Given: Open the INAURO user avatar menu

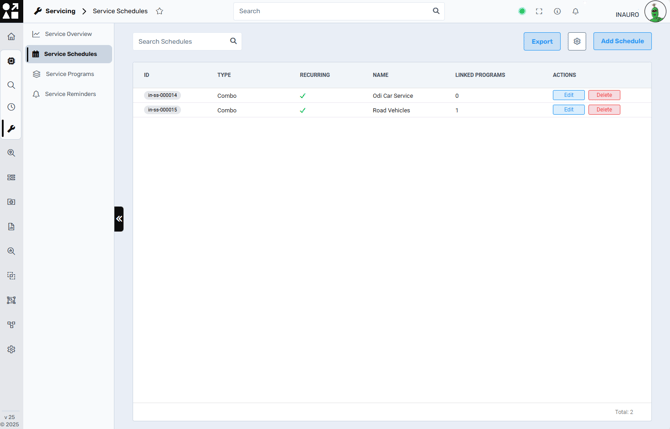Looking at the screenshot, I should click(655, 12).
